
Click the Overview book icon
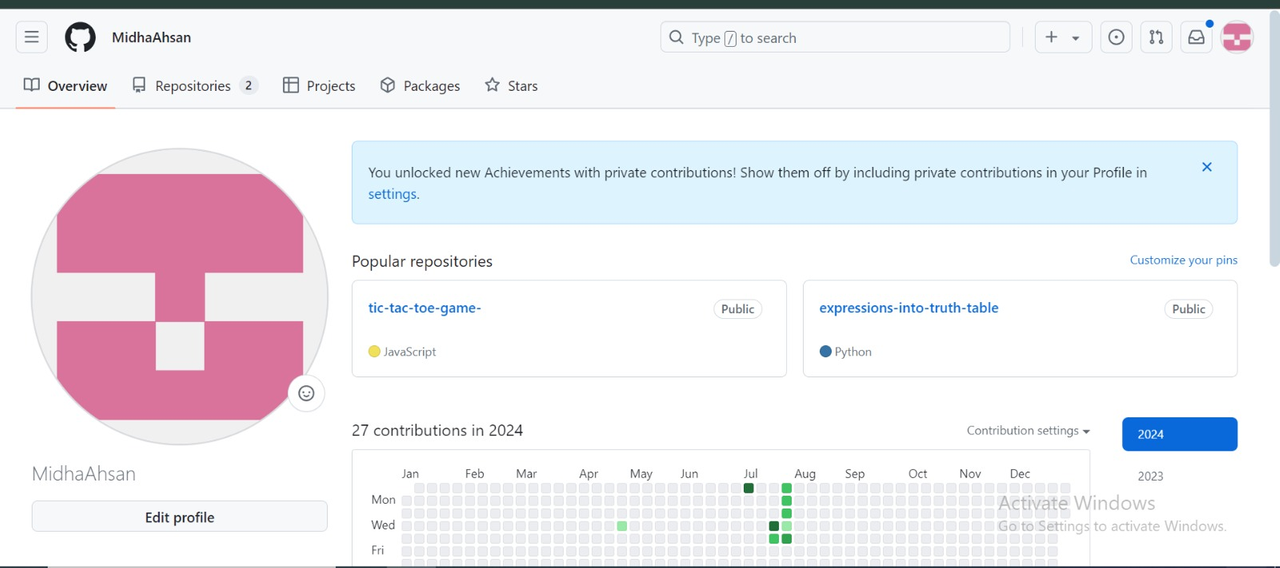click(32, 86)
